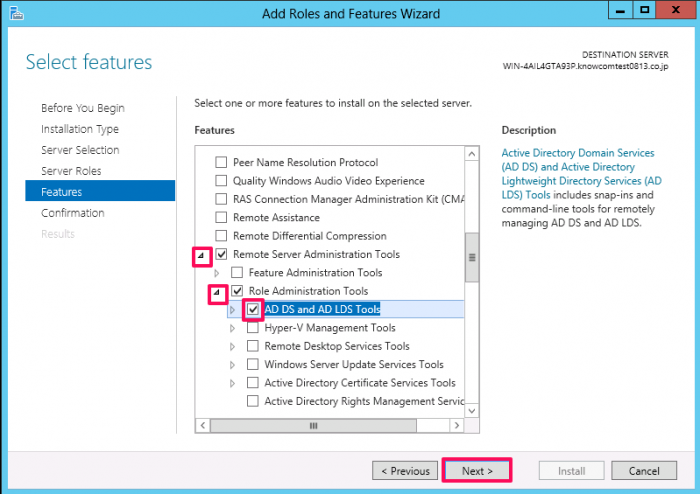Screen dimensions: 700x494
Task: Check RAS Connection Manager Administration Kit
Action: coord(221,199)
